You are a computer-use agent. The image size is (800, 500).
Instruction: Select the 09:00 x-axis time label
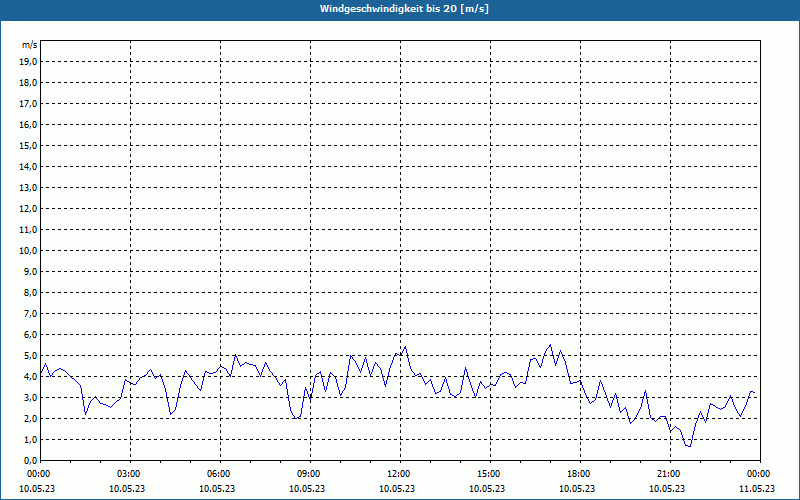click(309, 474)
